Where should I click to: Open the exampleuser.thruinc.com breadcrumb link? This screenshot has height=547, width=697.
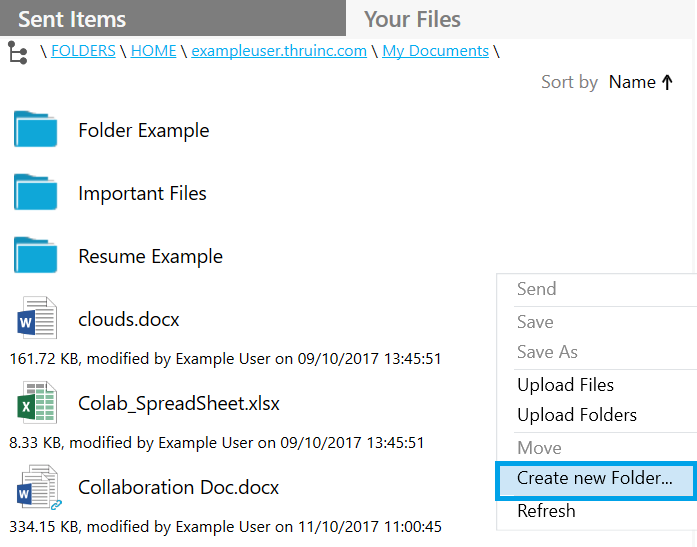[x=279, y=51]
